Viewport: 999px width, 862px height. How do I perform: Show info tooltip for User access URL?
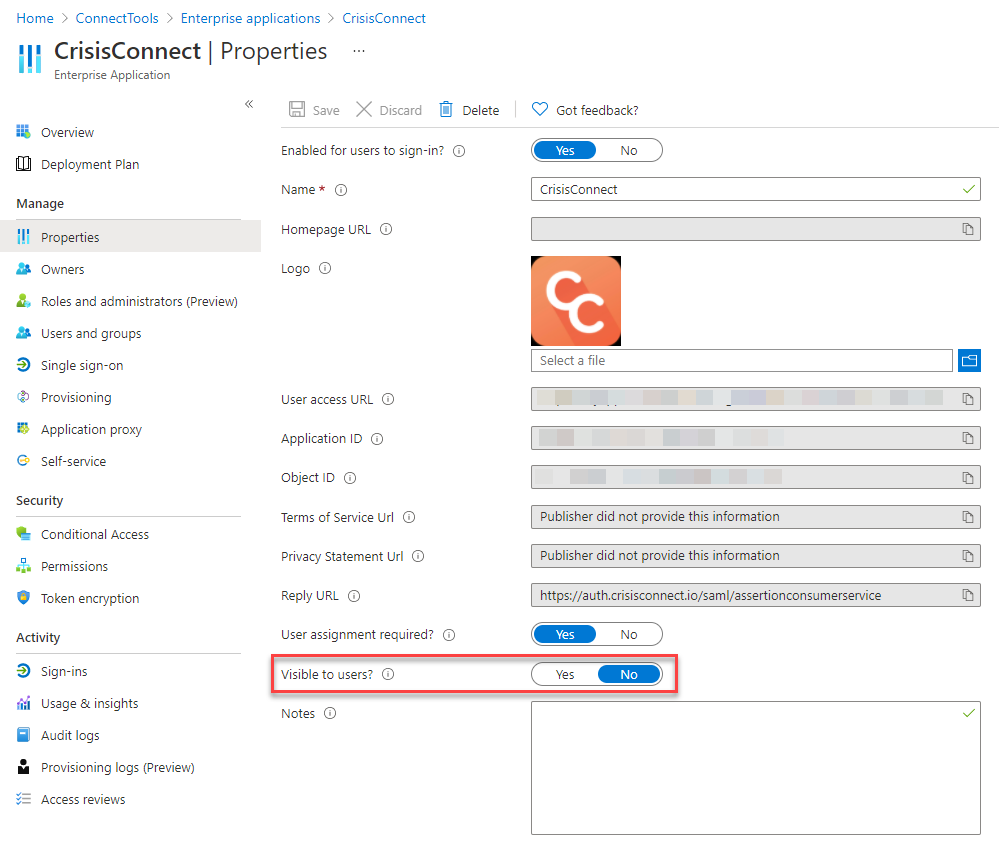(388, 399)
